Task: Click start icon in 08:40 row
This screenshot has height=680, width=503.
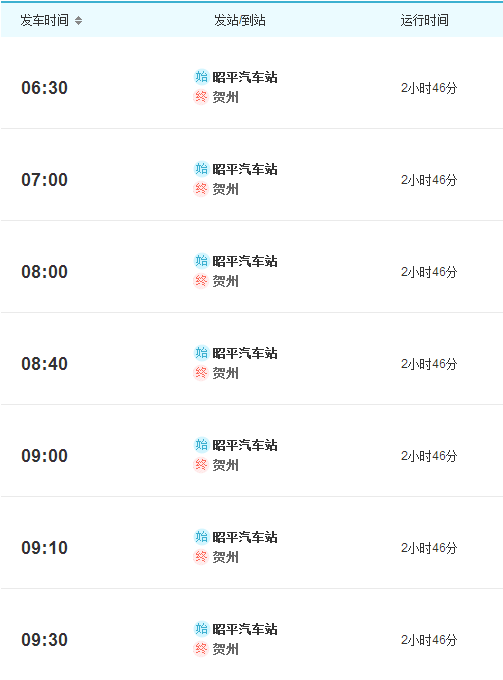Action: click(201, 353)
